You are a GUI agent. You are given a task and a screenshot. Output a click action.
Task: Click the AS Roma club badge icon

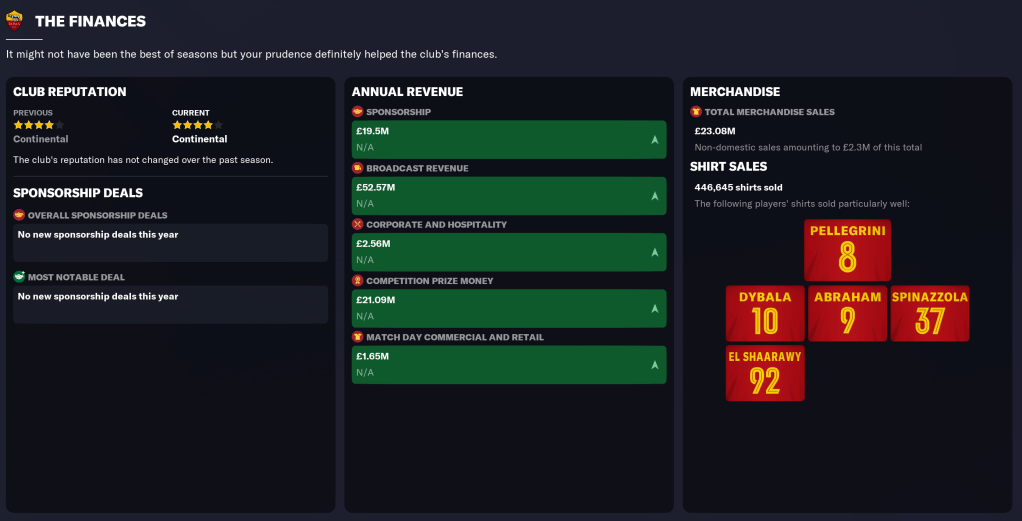coord(14,20)
